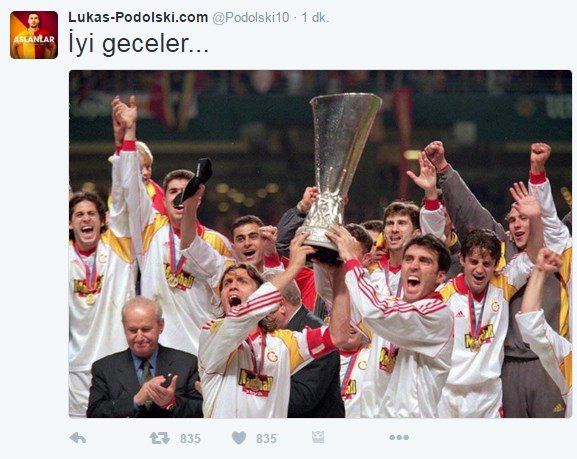Click the black cap held up in photo

tap(194, 181)
